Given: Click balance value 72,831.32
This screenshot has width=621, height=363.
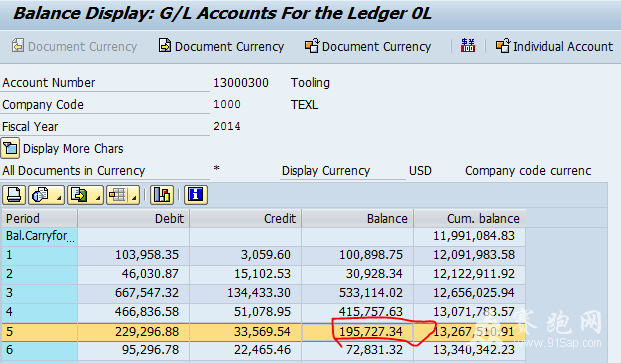Looking at the screenshot, I should pyautogui.click(x=374, y=350).
